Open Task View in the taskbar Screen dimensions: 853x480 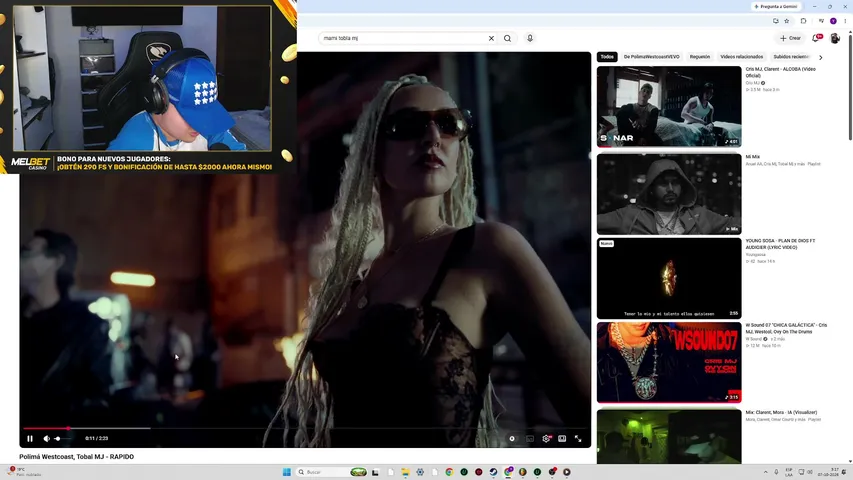click(375, 472)
